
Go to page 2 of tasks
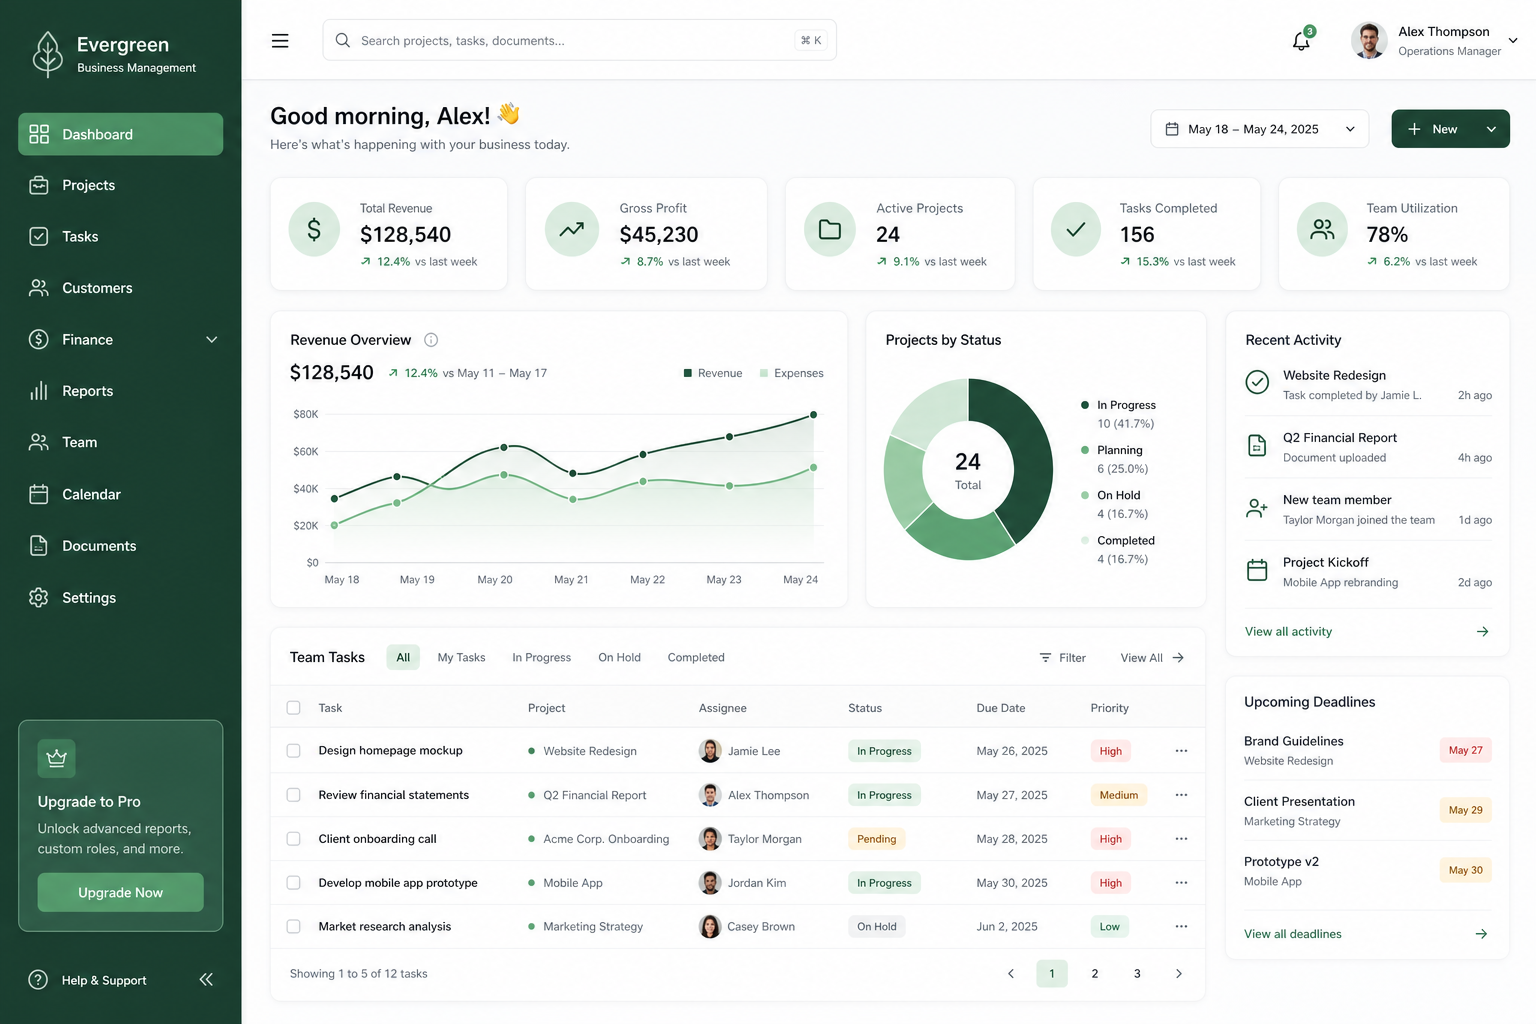1095,974
